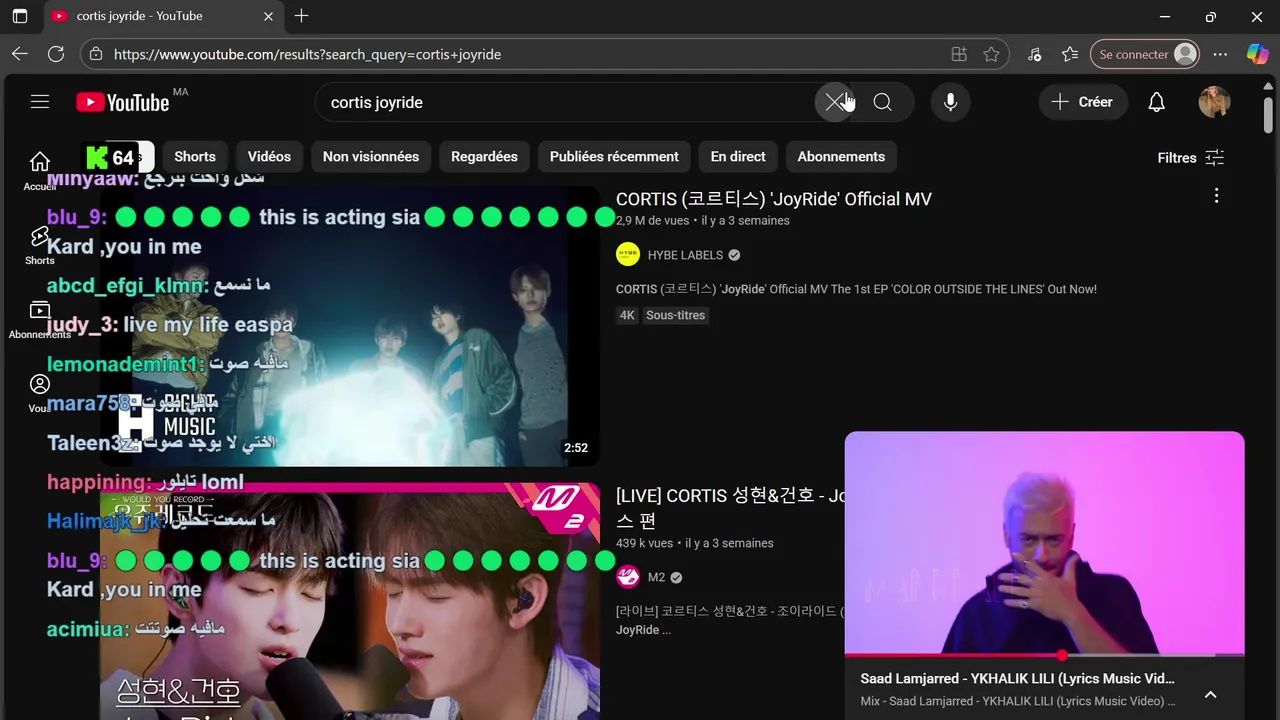Screen dimensions: 1280x720
Task: Open the tab actions menu icon
Action: coord(20,16)
